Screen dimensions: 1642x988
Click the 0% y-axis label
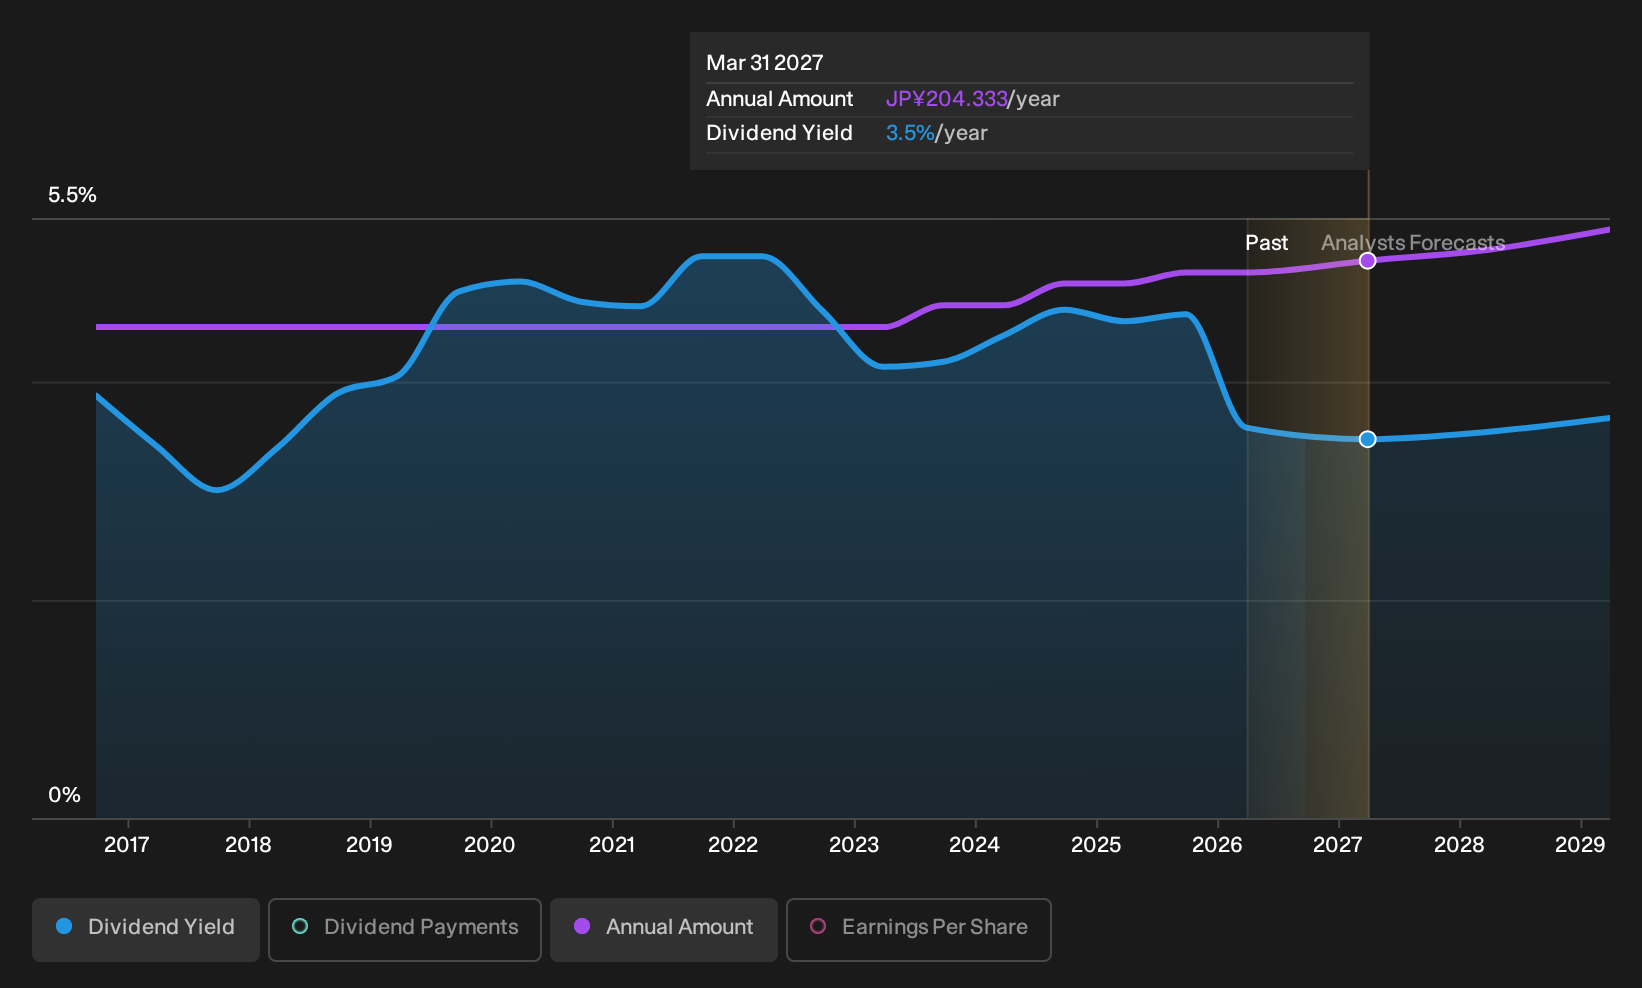coord(64,795)
